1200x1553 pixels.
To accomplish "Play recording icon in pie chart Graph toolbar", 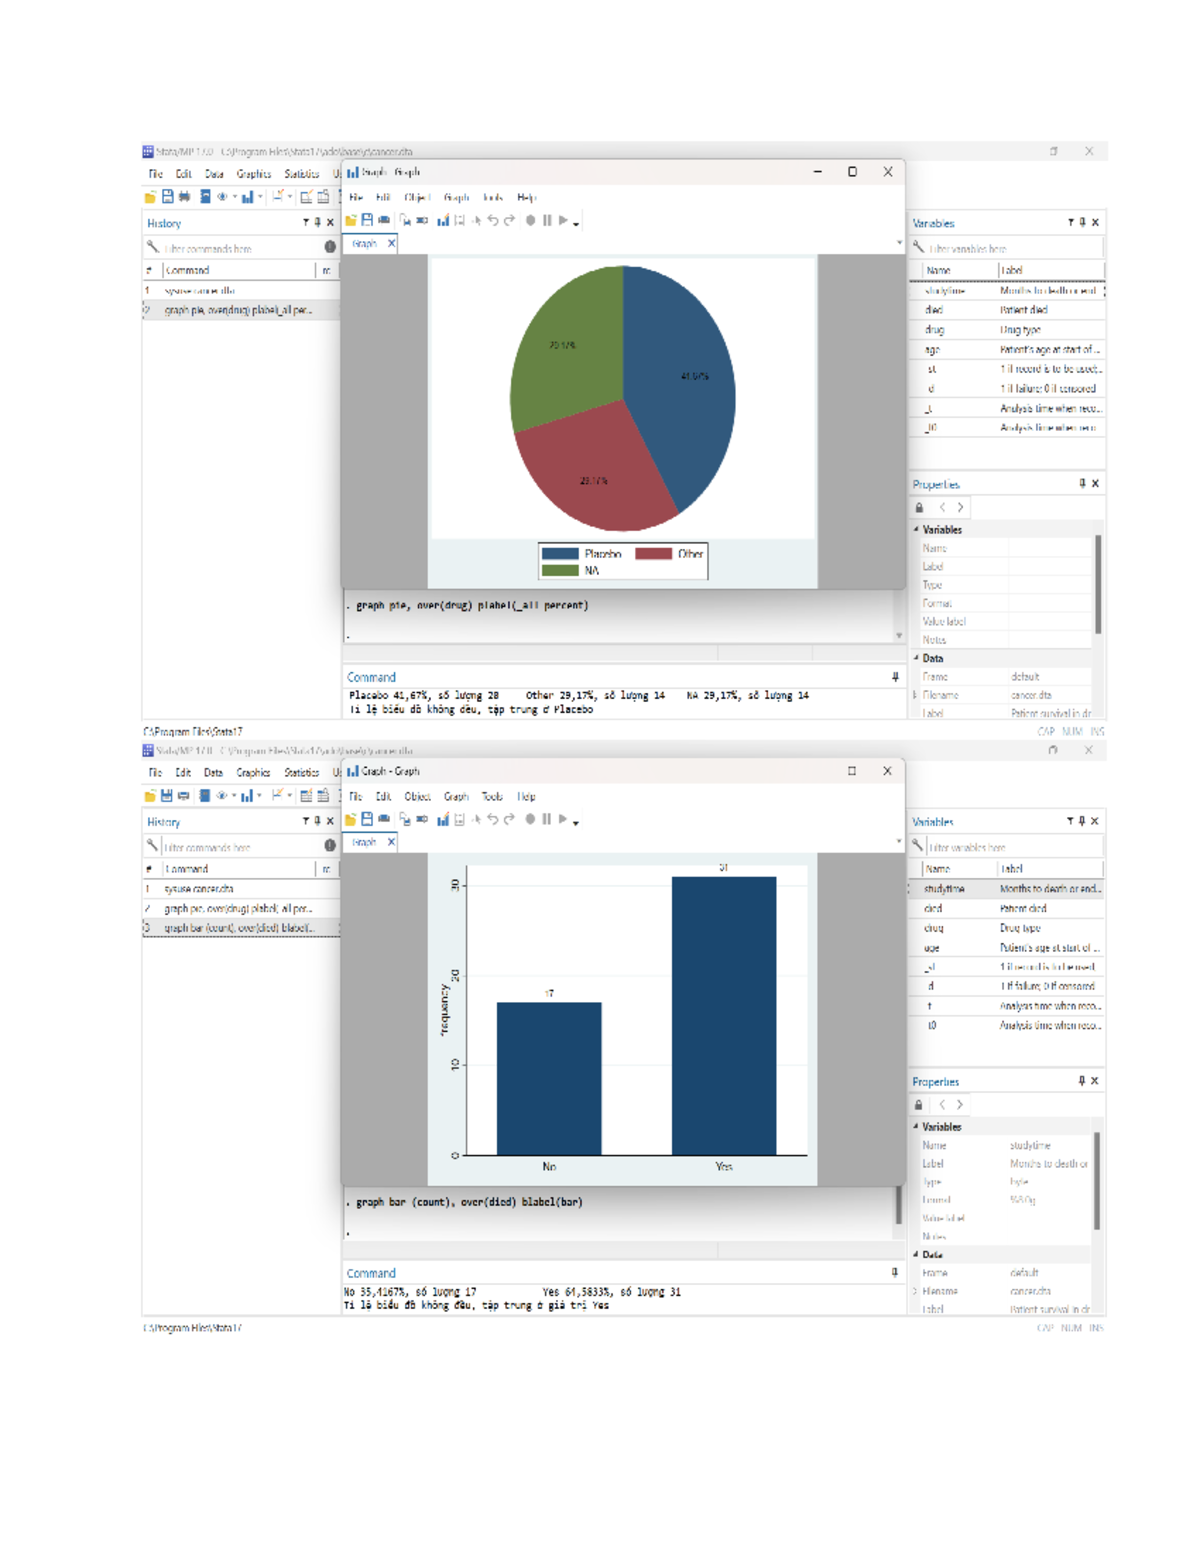I will click(x=563, y=220).
